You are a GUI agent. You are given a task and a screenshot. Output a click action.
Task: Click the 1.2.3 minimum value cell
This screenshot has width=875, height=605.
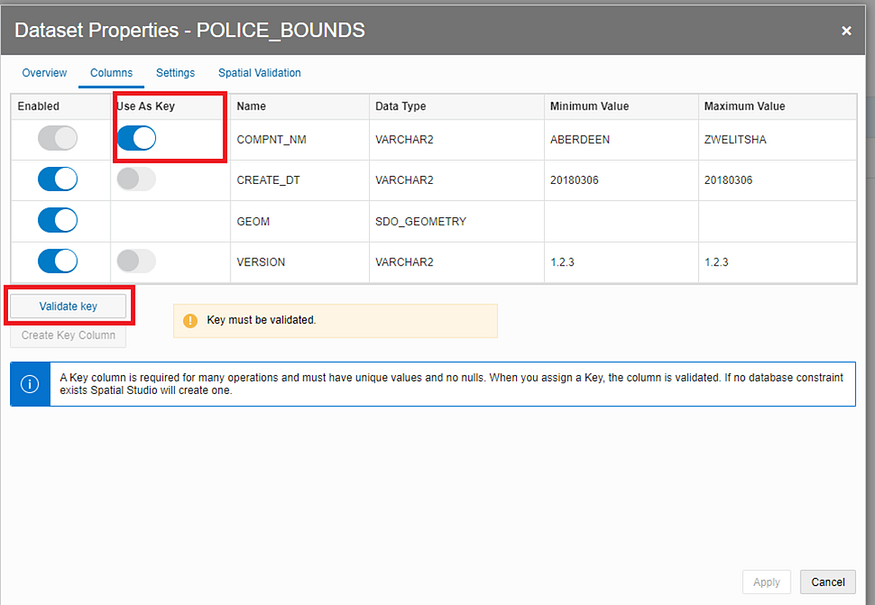coord(621,262)
